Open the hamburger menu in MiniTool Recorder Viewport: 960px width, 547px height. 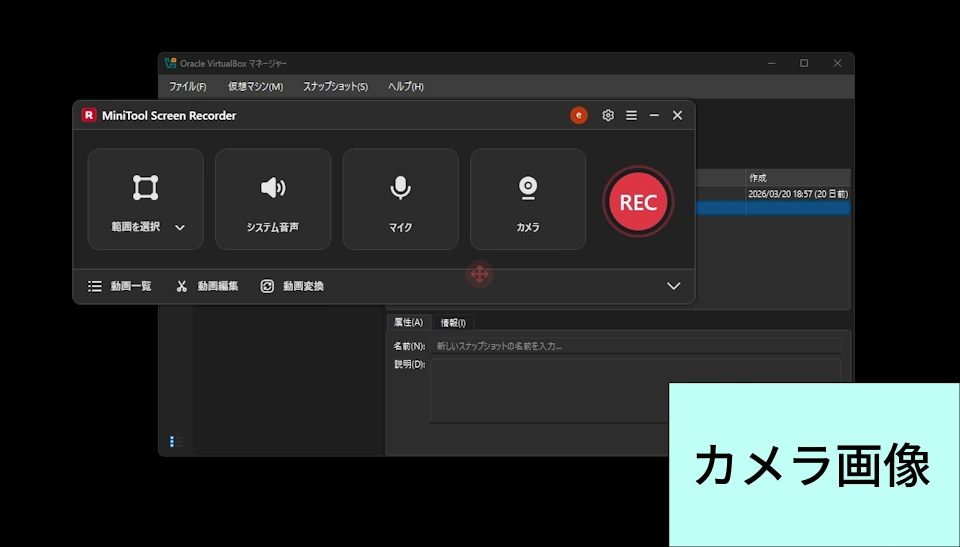coord(631,115)
